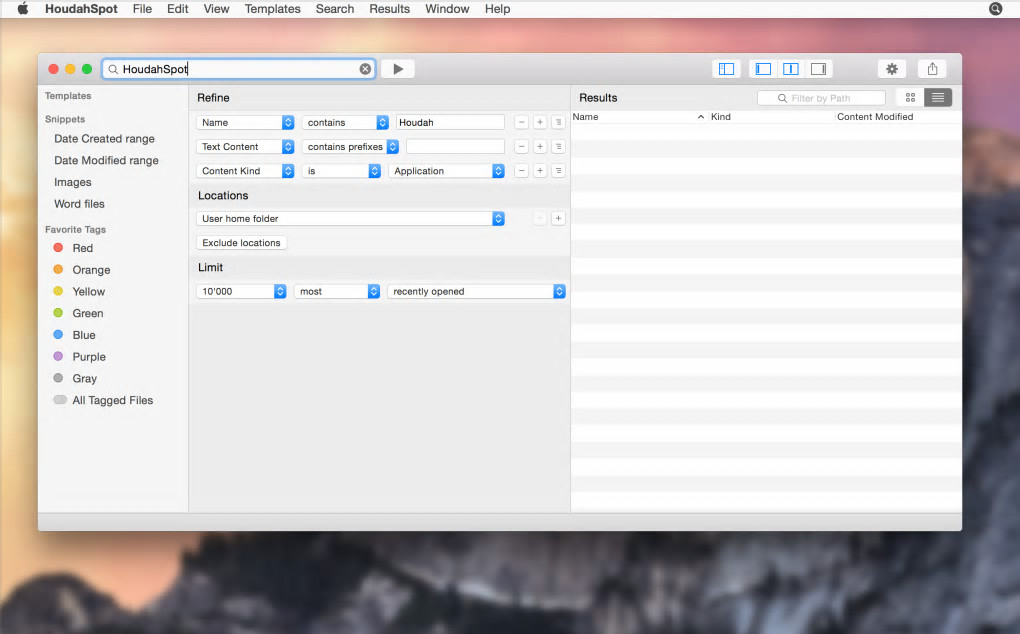Open the Name attribute dropdown
The height and width of the screenshot is (634, 1020).
(x=245, y=122)
